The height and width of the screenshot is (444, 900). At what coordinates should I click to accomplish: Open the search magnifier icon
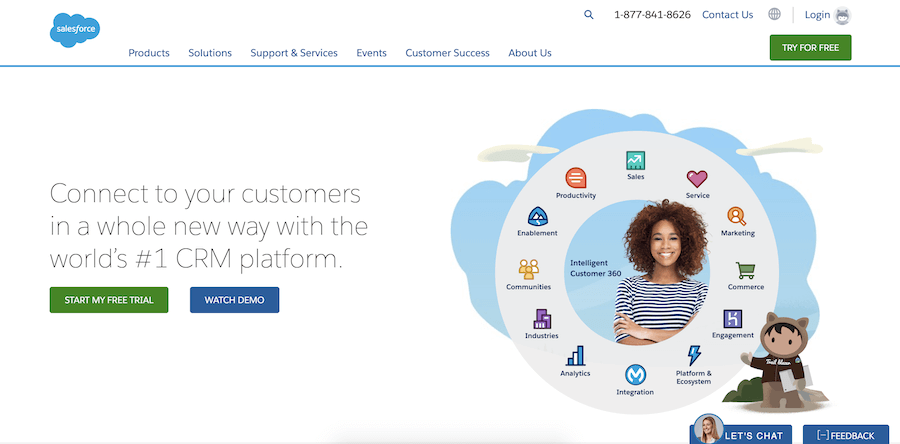tap(588, 15)
